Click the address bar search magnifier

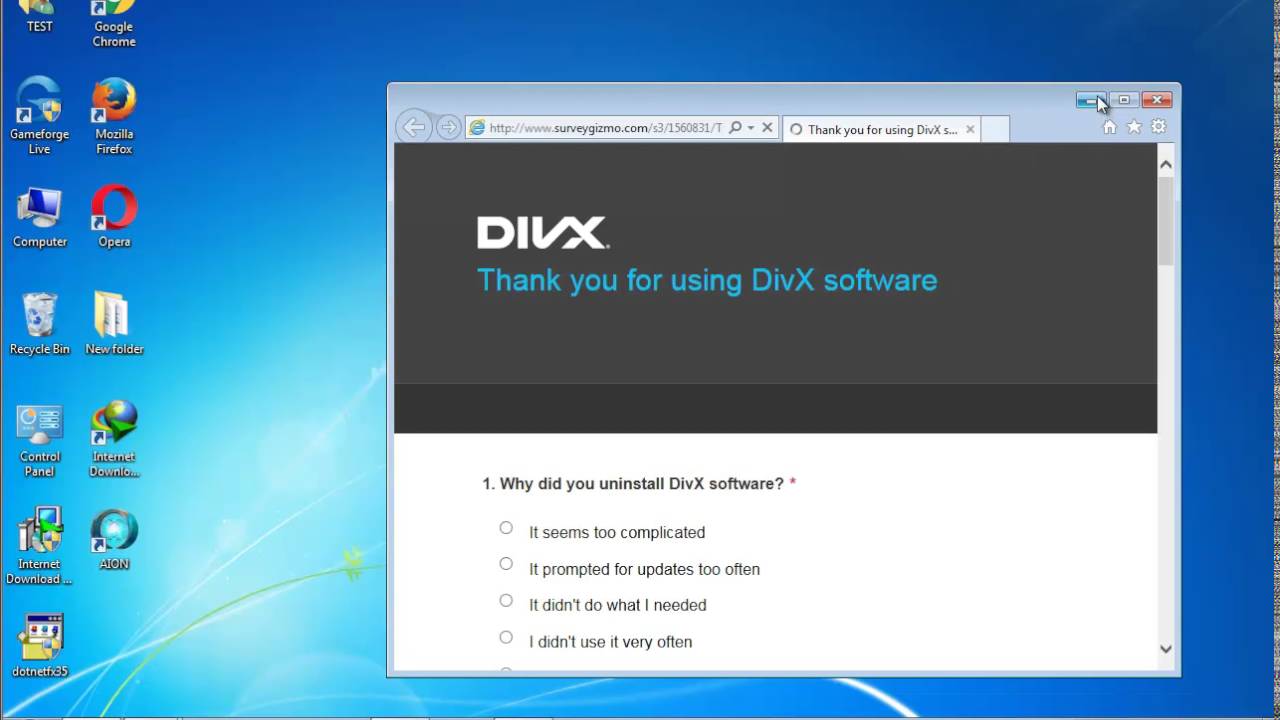pos(735,128)
